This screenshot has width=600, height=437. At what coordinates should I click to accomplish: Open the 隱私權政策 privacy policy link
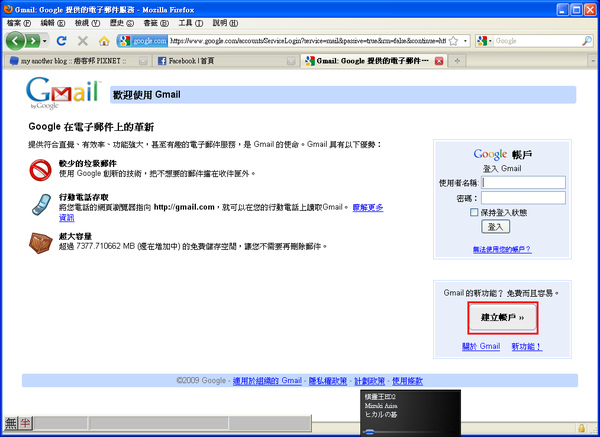point(328,381)
